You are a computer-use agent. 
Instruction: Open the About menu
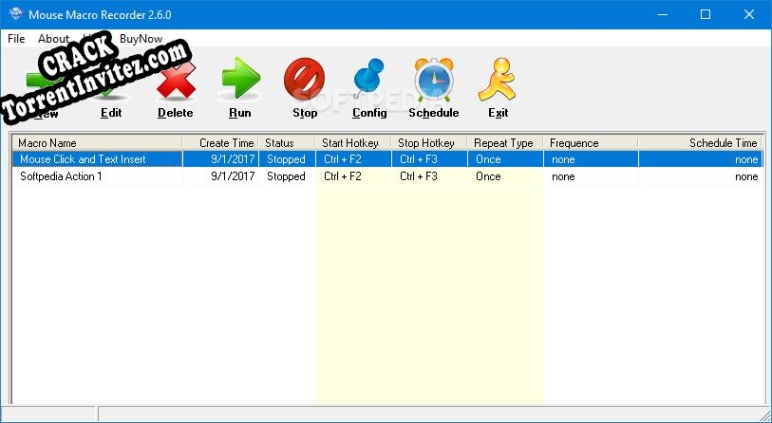coord(53,39)
